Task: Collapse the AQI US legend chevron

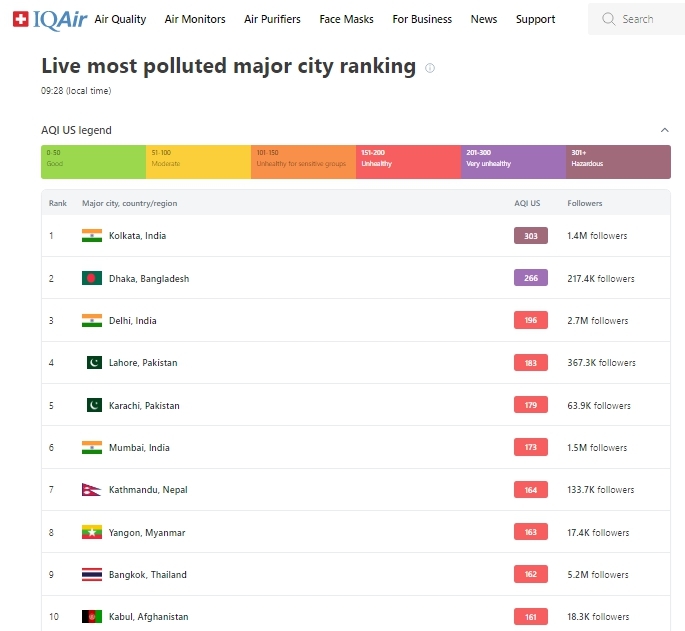Action: point(665,130)
